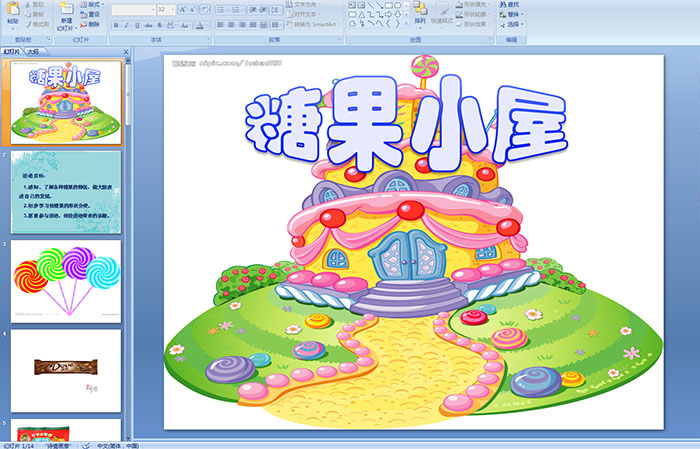Click Convert to SmartArt (转换为 SmartArt)

click(x=313, y=24)
